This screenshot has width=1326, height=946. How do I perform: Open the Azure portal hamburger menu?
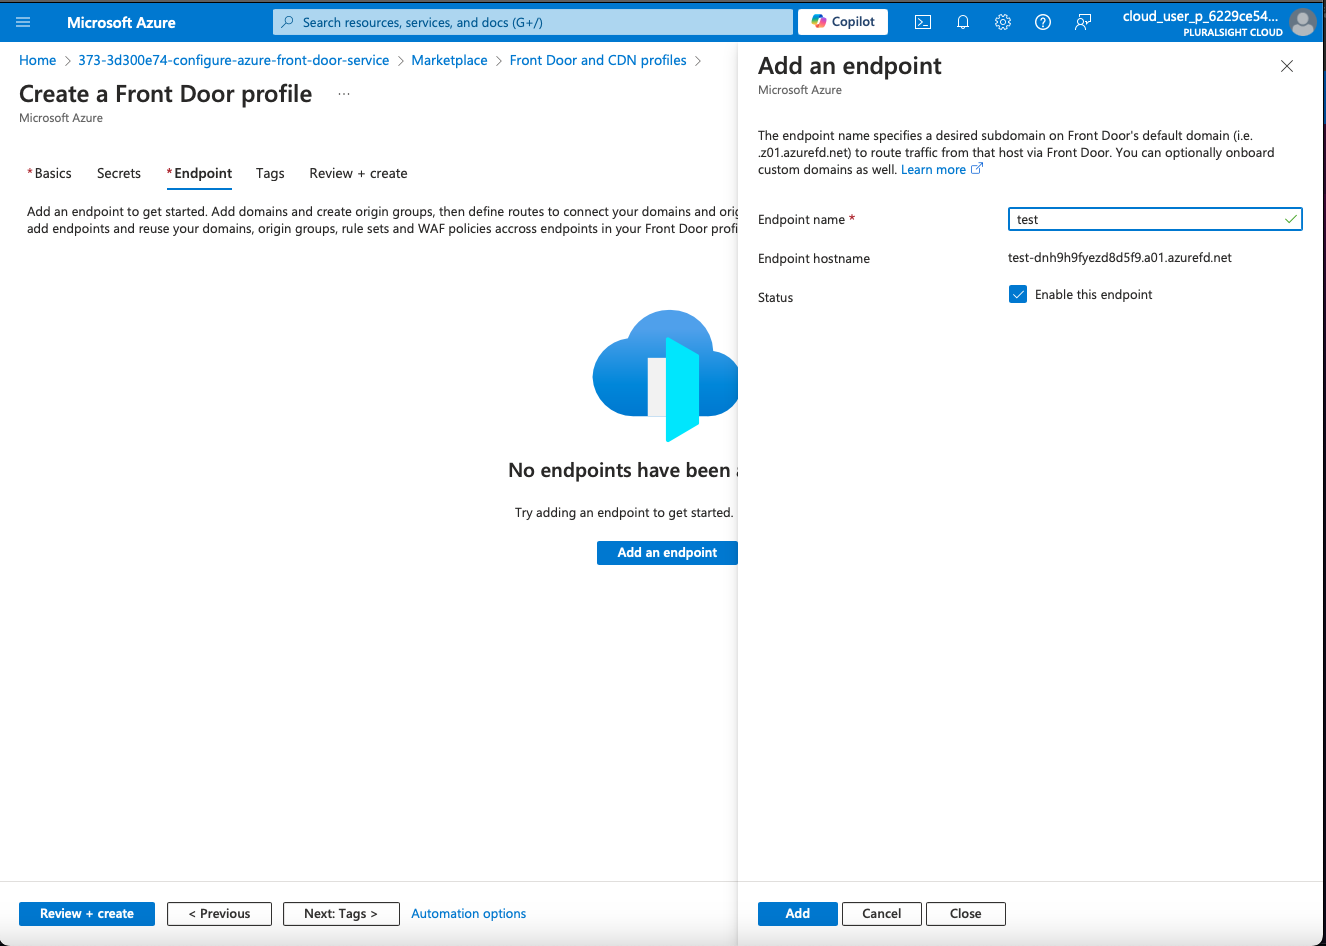(23, 22)
